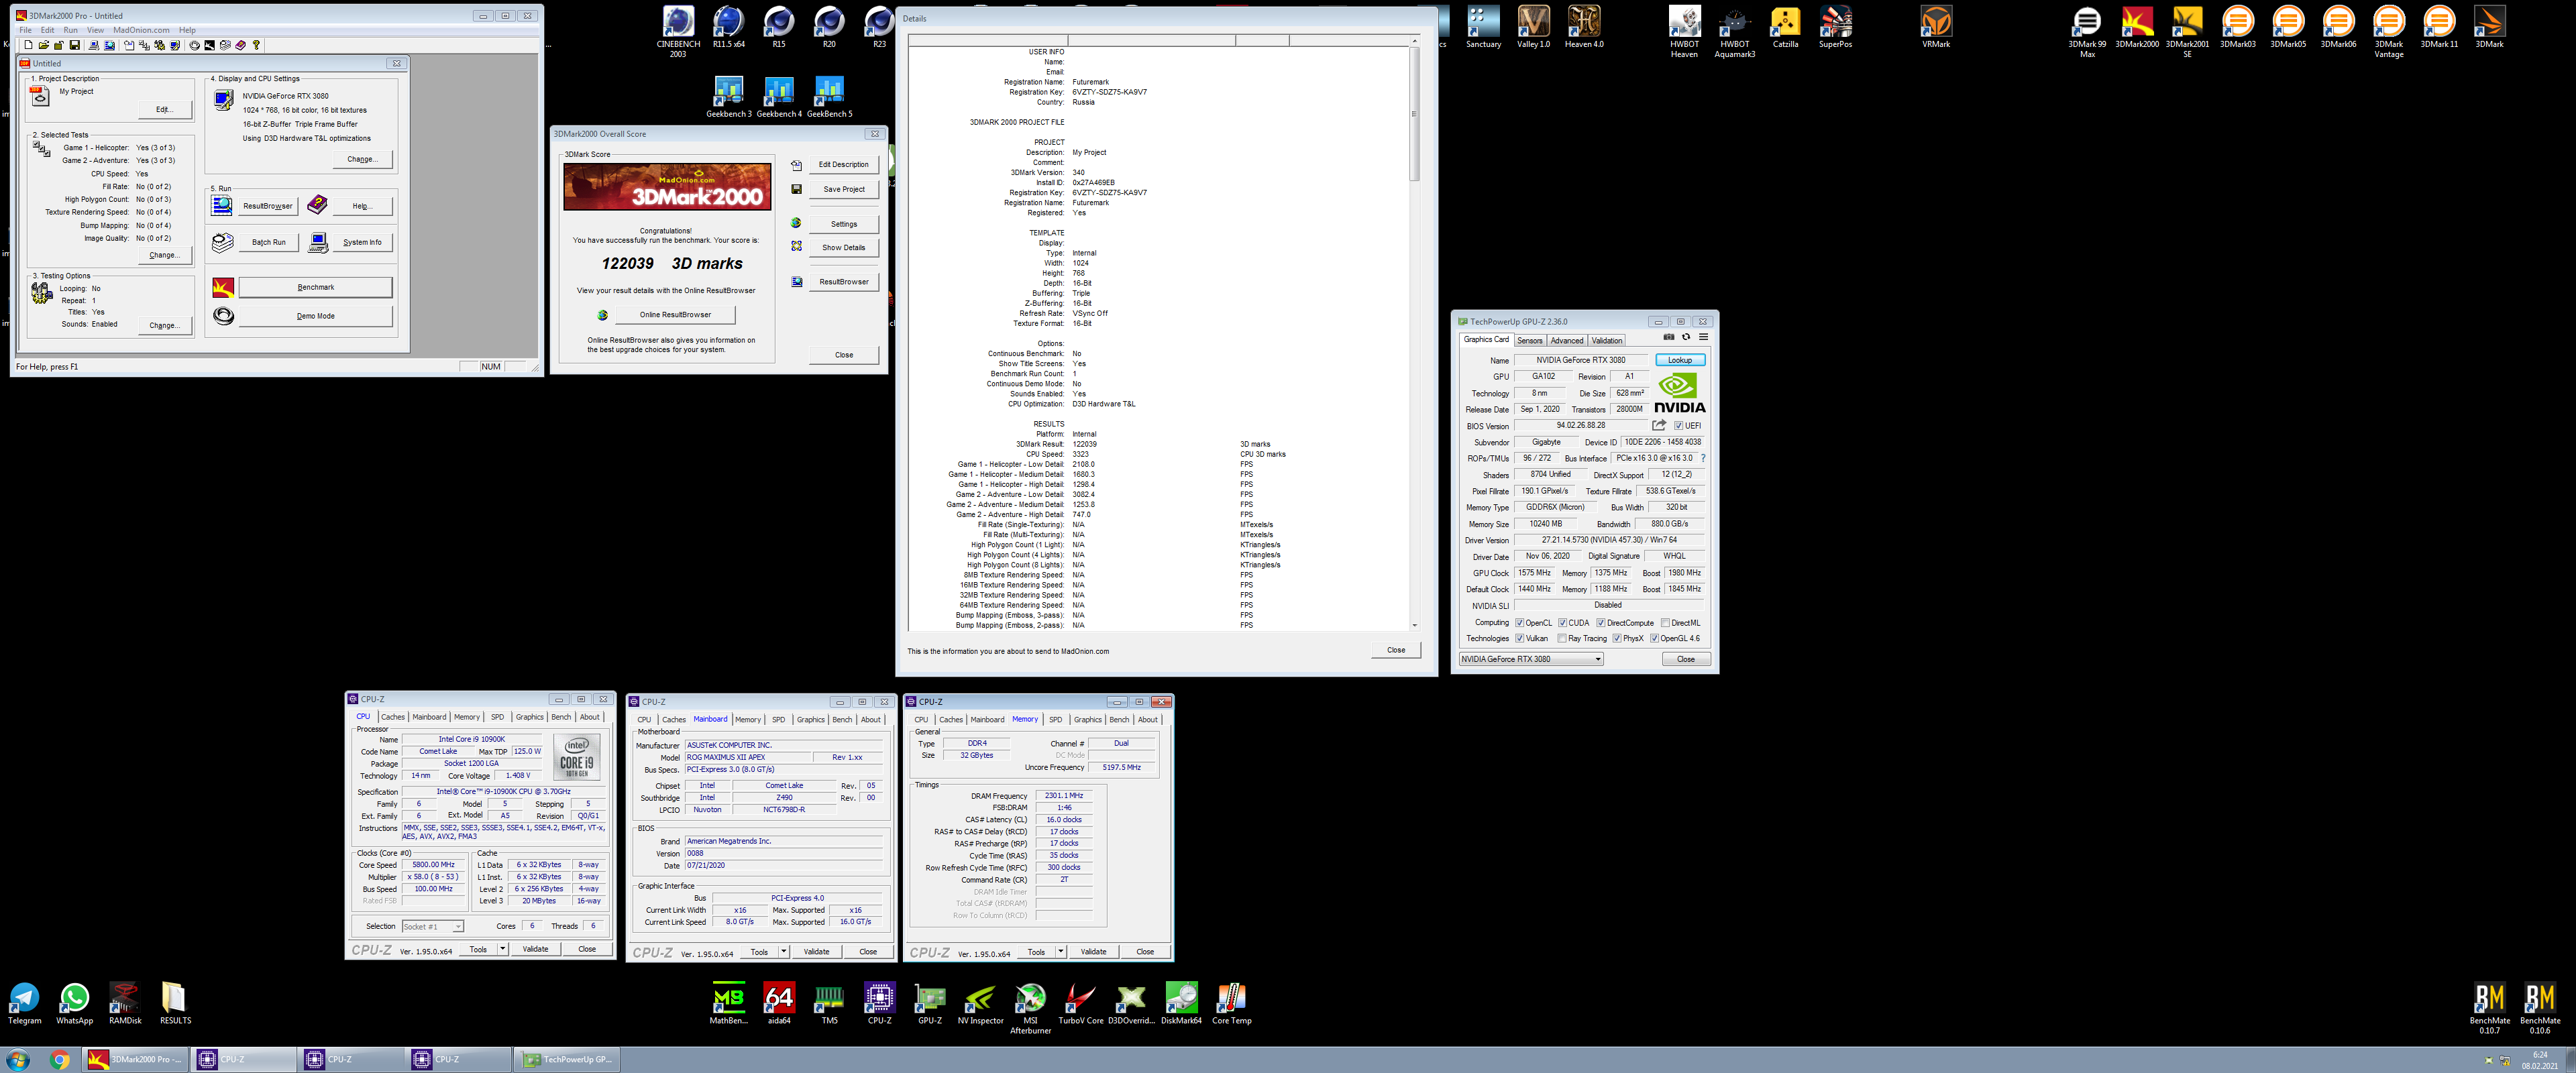Switch to the Sensors tab in GPU-Z
Viewport: 2576px width, 1073px height.
point(1529,341)
